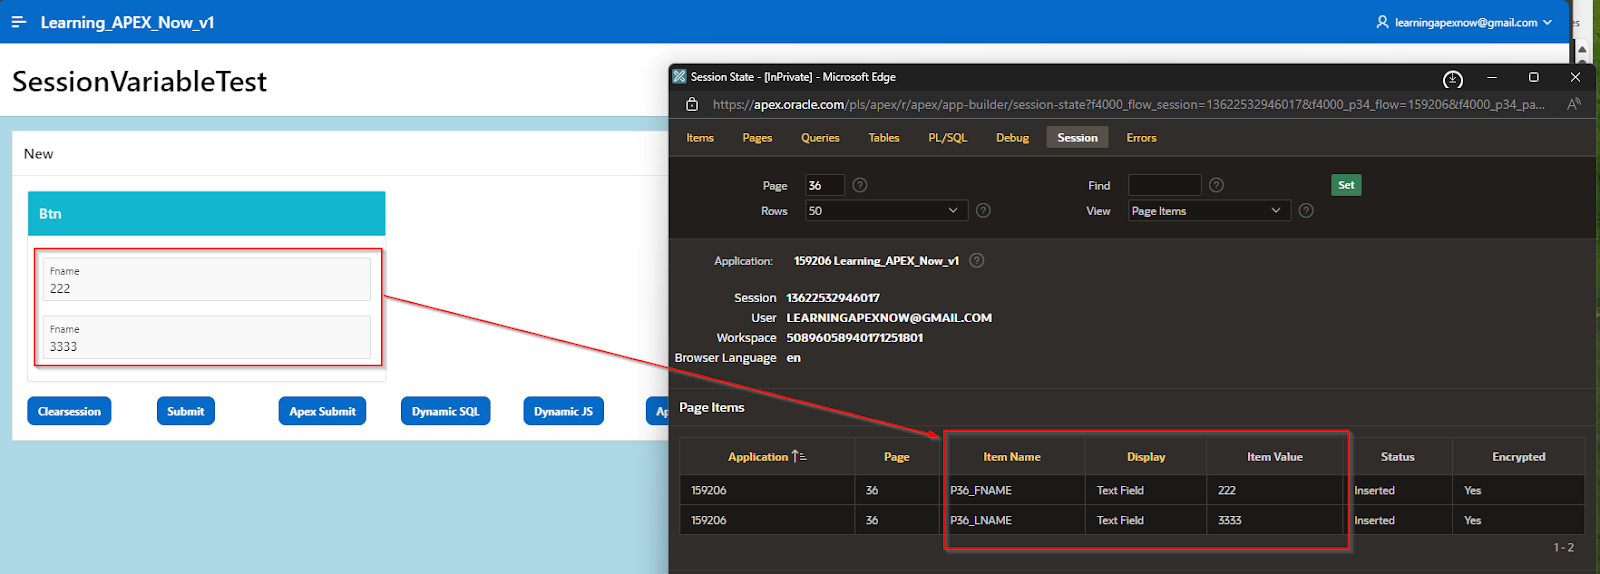Click the Page column header
The width and height of the screenshot is (1600, 574).
coord(896,456)
